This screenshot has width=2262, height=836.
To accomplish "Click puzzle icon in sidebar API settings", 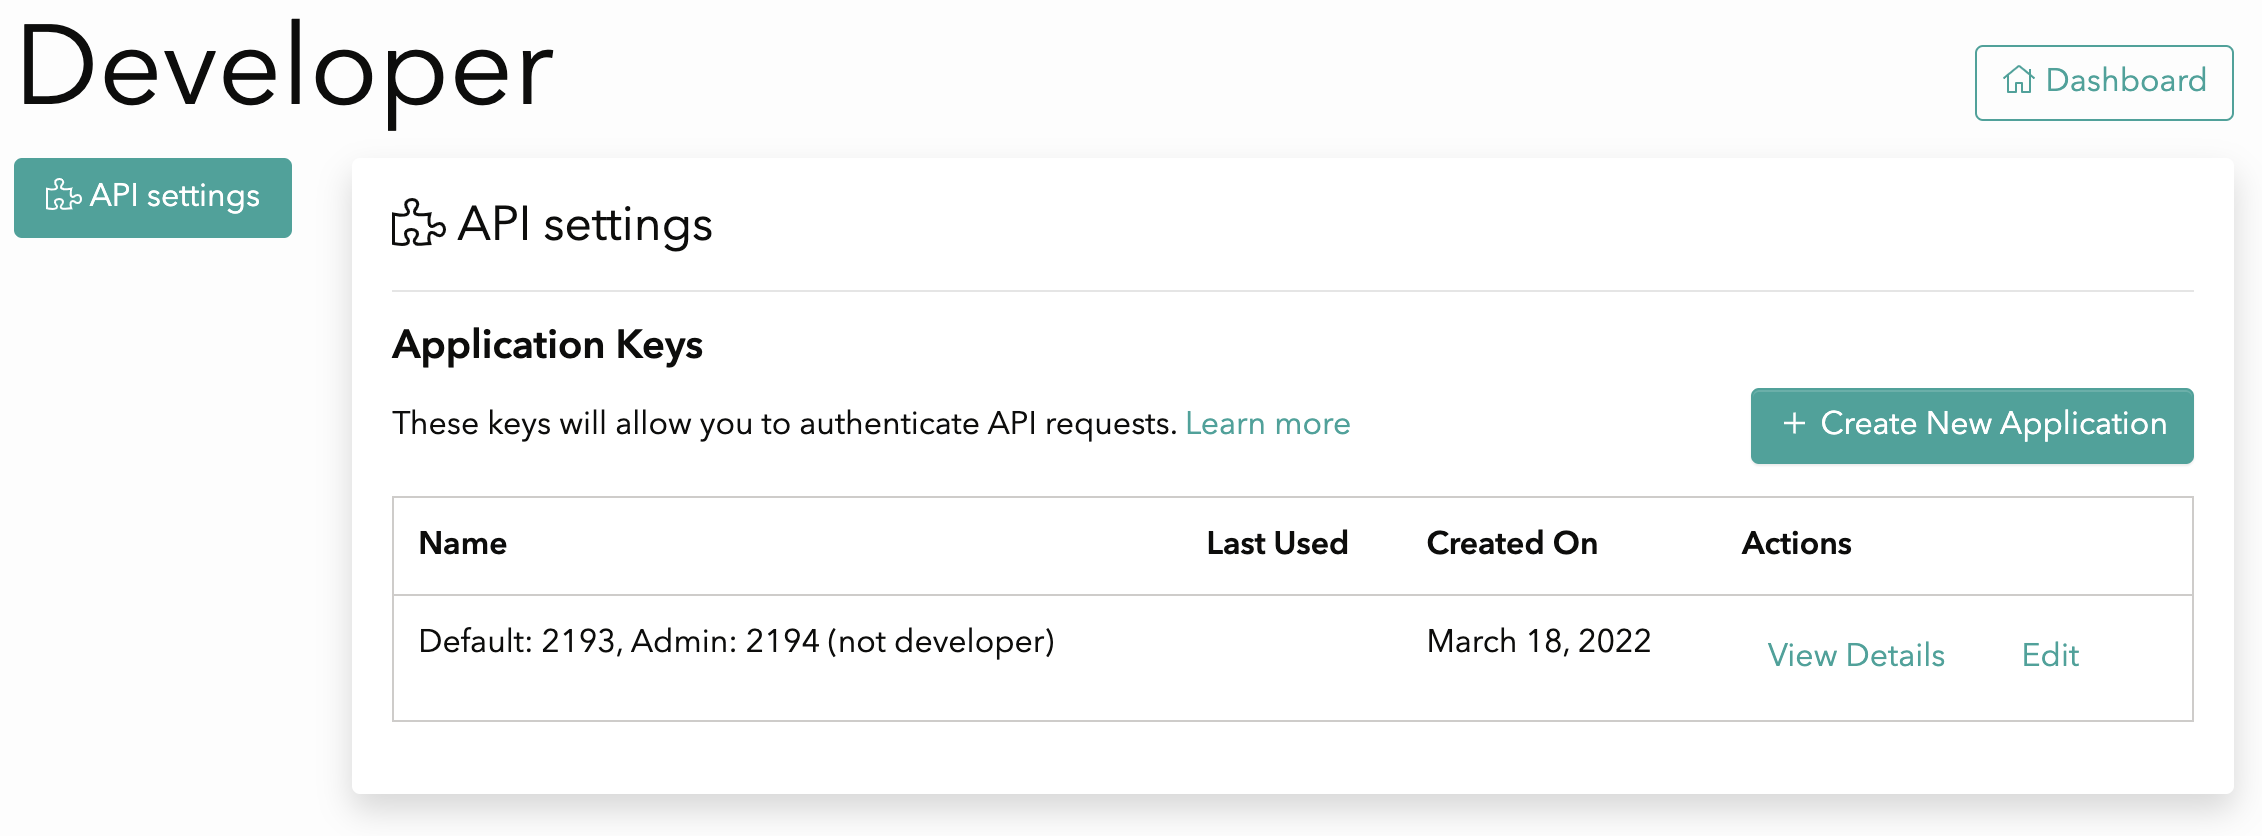I will (x=63, y=195).
